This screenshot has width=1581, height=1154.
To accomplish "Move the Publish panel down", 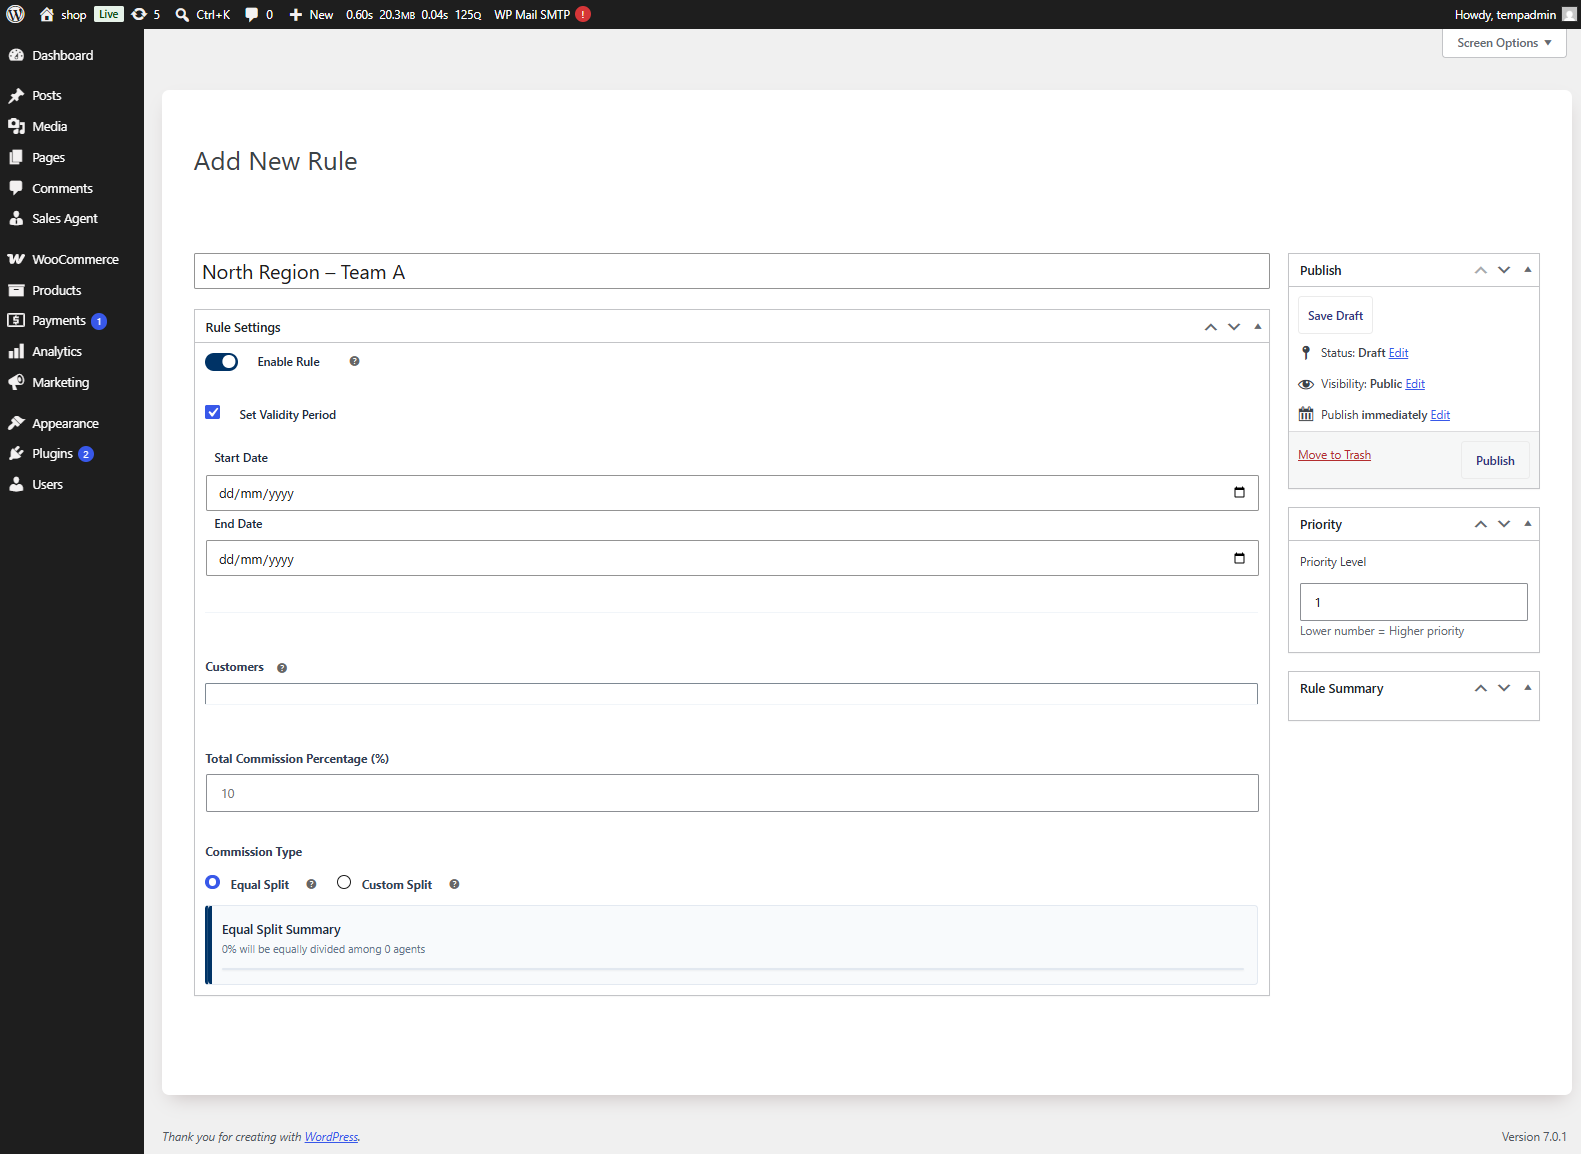I will coord(1504,270).
